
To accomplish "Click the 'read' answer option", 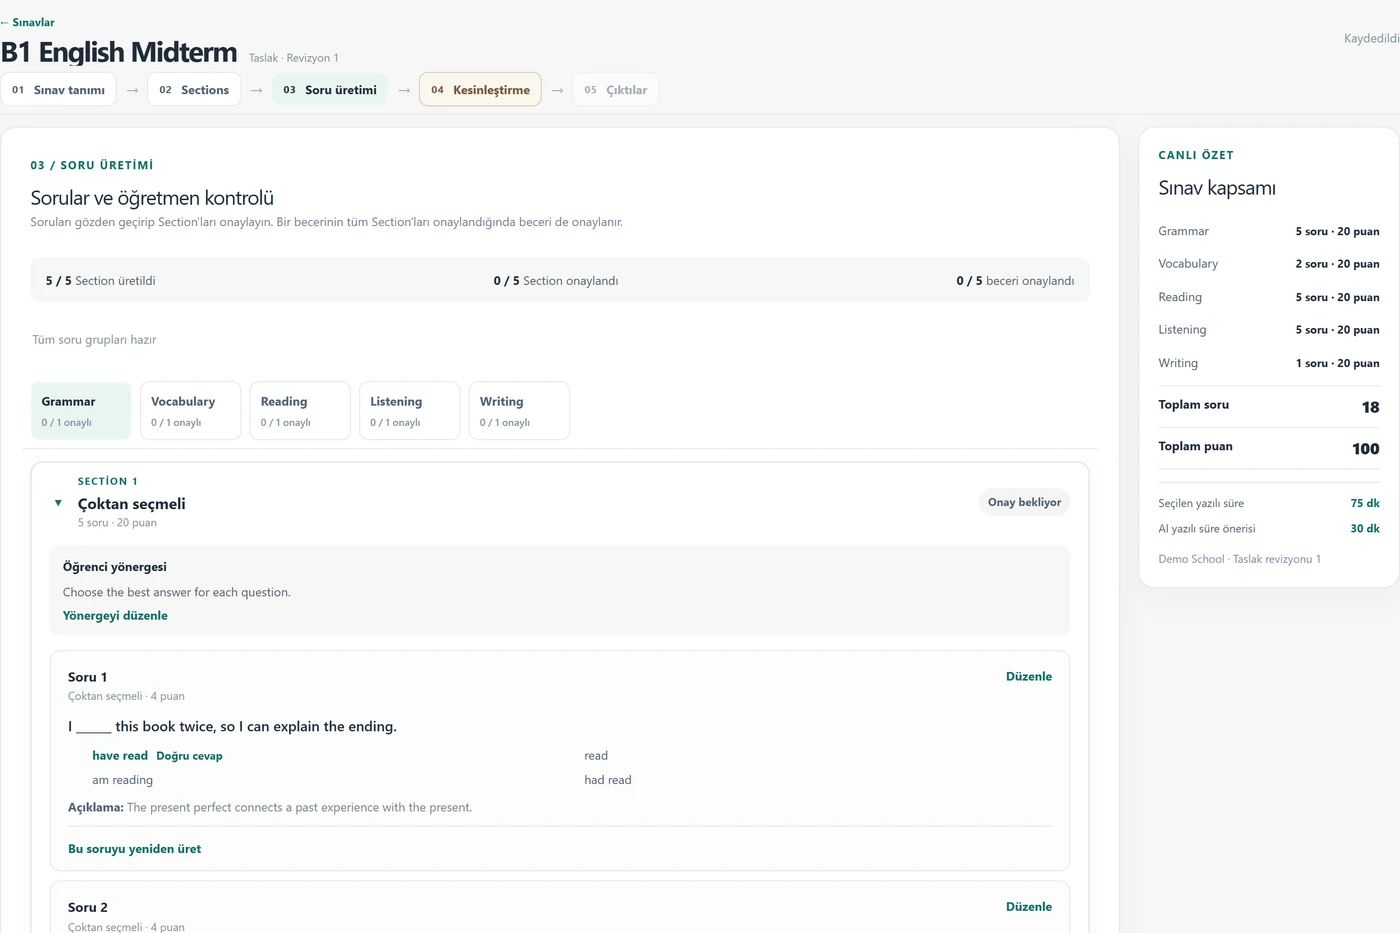I will 596,756.
